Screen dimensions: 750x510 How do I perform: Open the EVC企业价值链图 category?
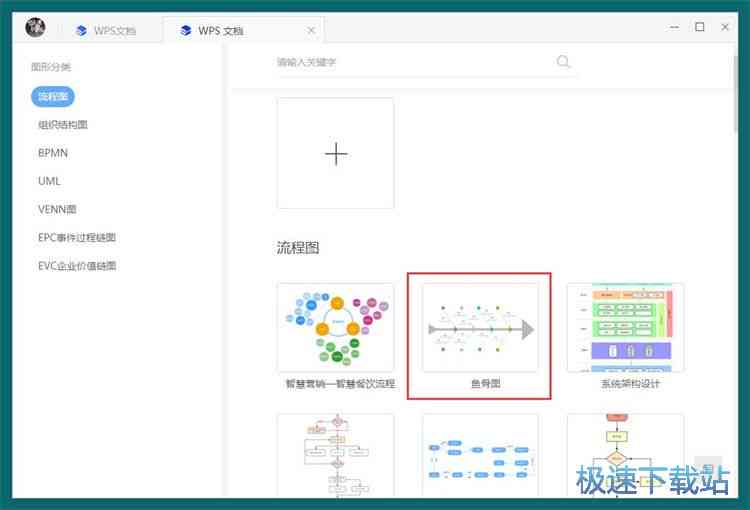pos(77,266)
